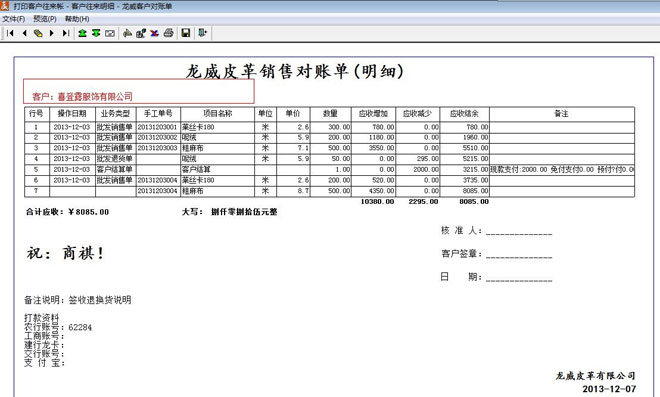This screenshot has width=660, height=397.
Task: Click the green up arrow zoom icon
Action: (x=82, y=33)
